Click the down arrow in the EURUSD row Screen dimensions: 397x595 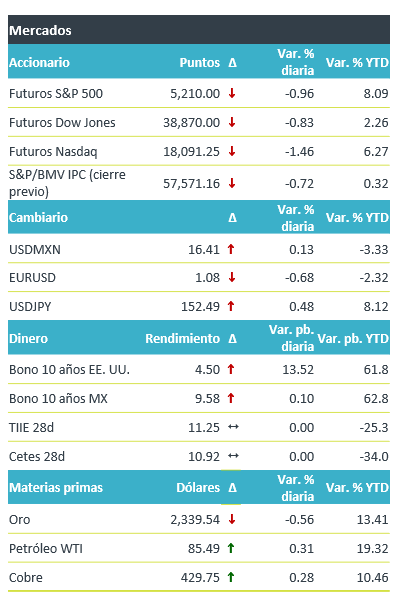point(232,277)
